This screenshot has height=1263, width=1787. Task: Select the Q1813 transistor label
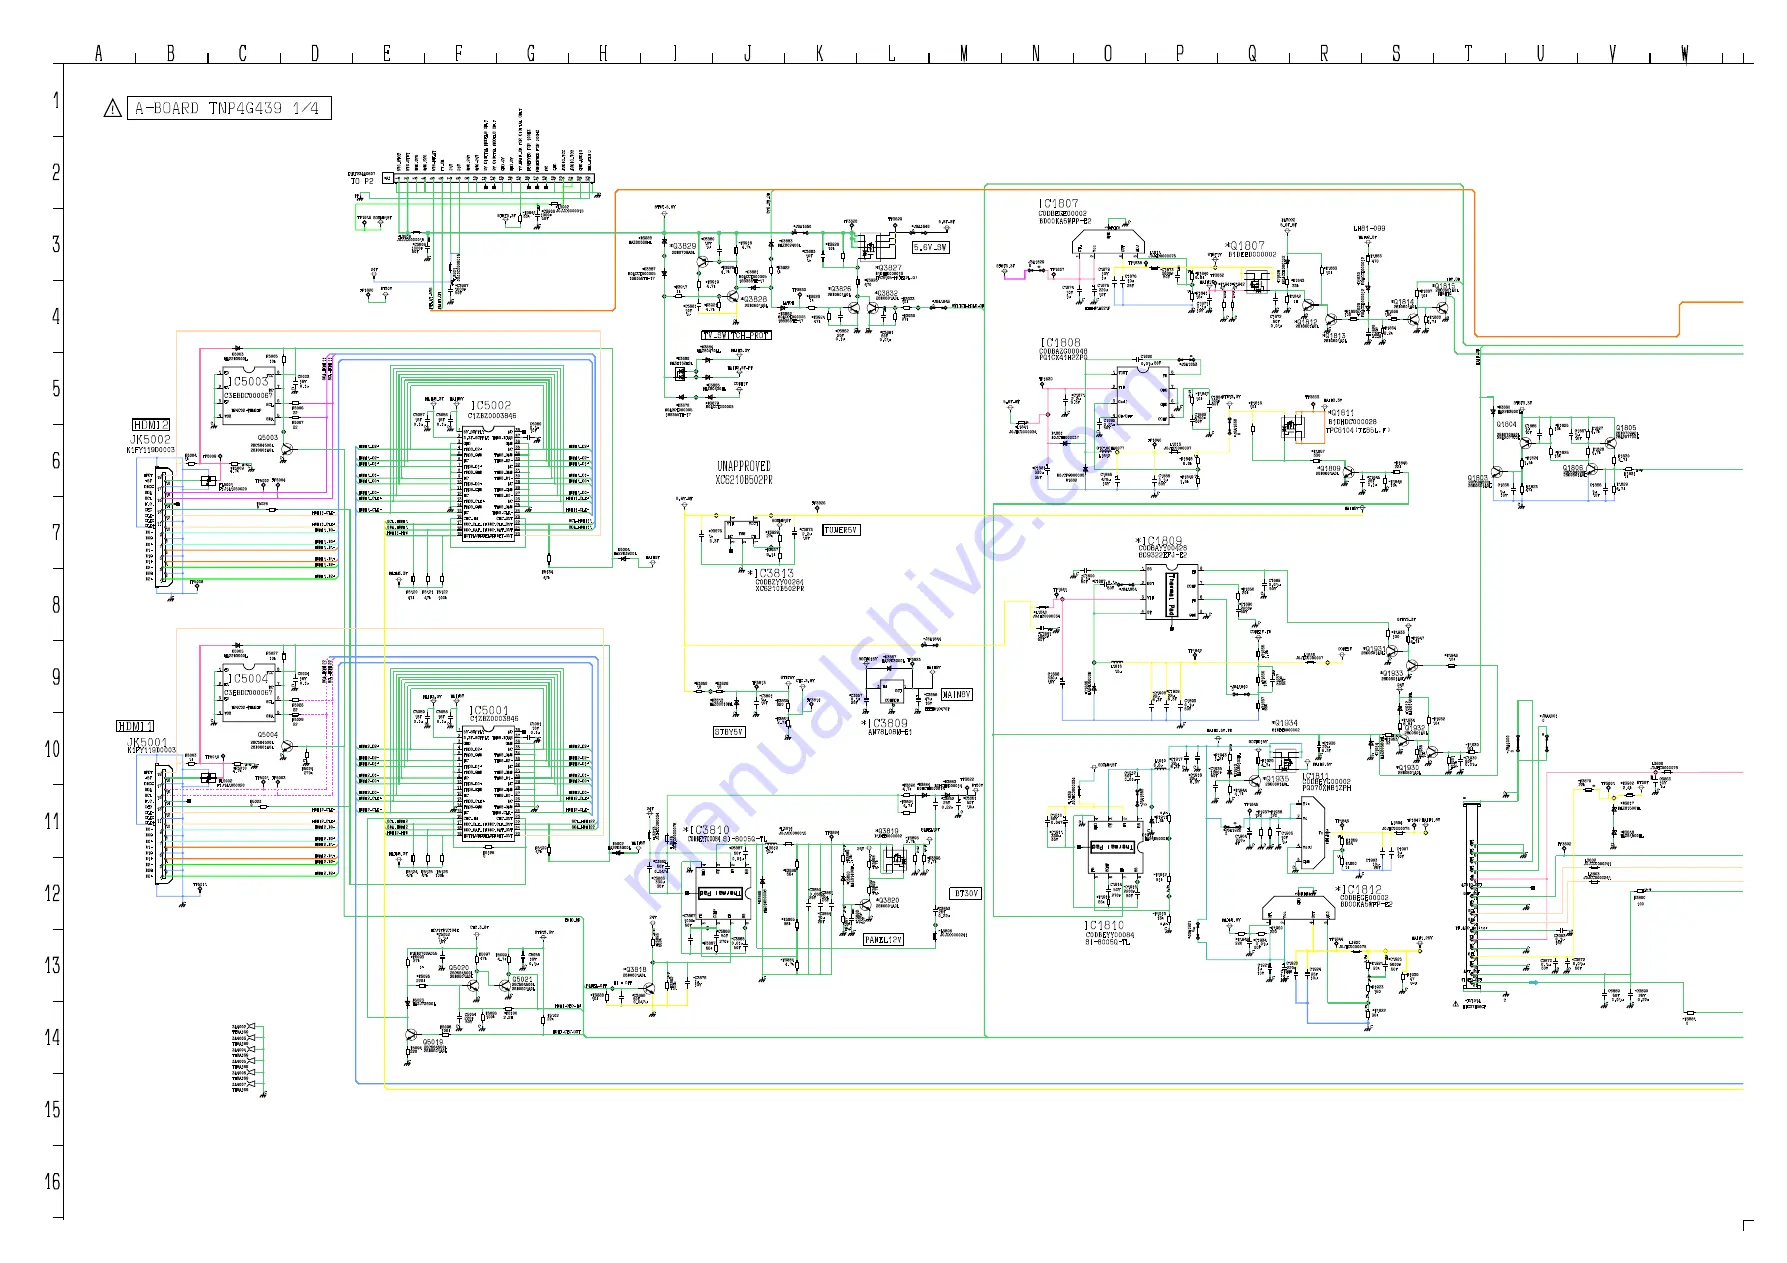point(1334,336)
